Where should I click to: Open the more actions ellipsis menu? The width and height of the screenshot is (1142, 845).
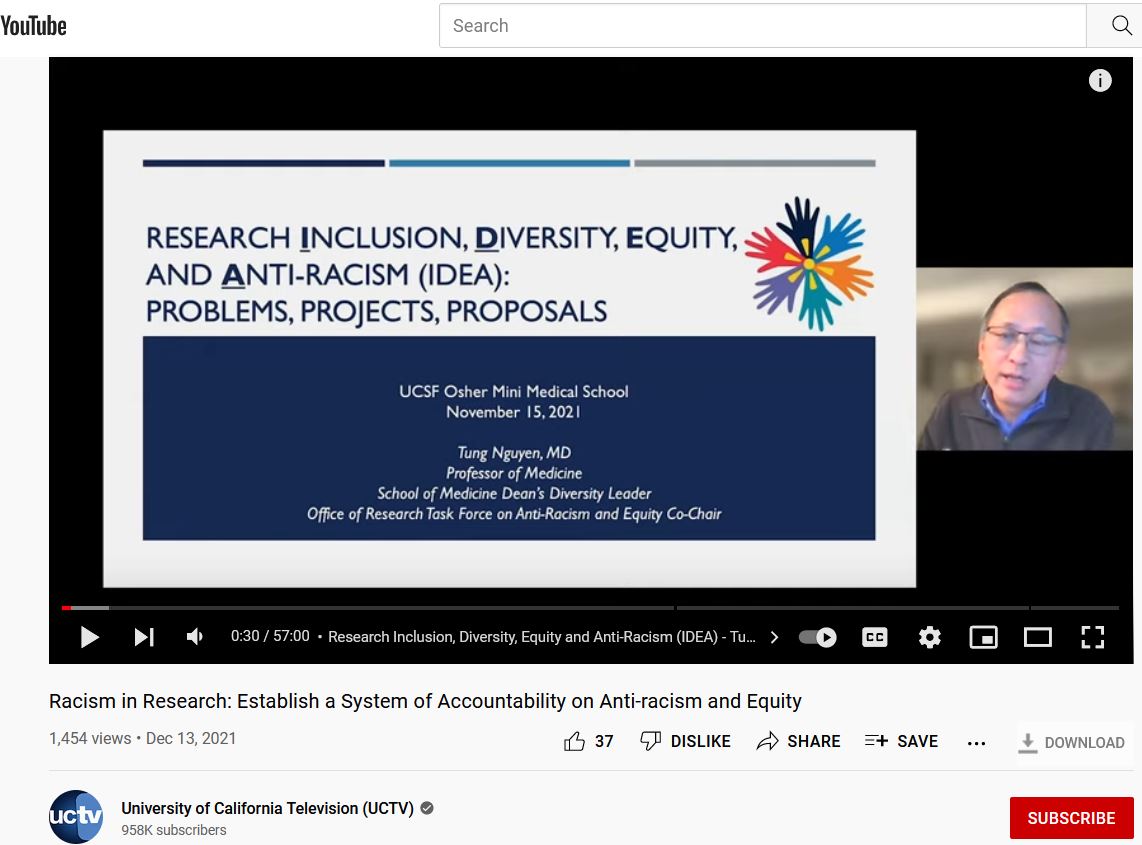click(x=976, y=743)
